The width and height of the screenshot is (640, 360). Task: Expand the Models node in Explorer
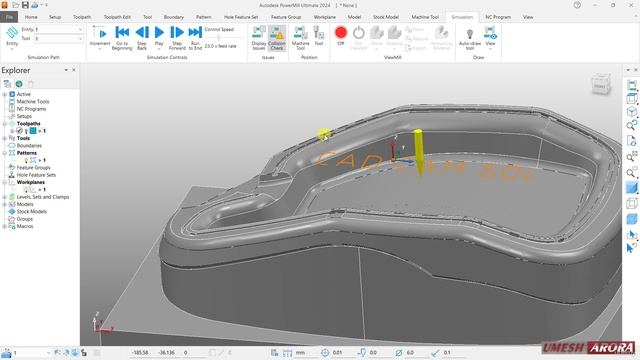[4, 204]
